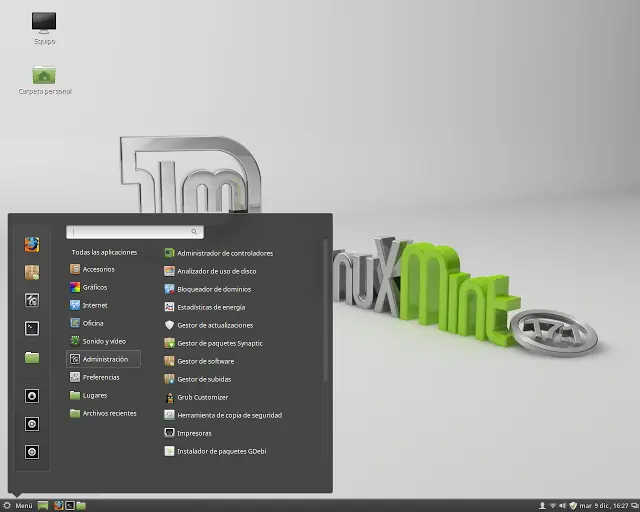Open the file manager folder in favorites sidebar

click(32, 357)
